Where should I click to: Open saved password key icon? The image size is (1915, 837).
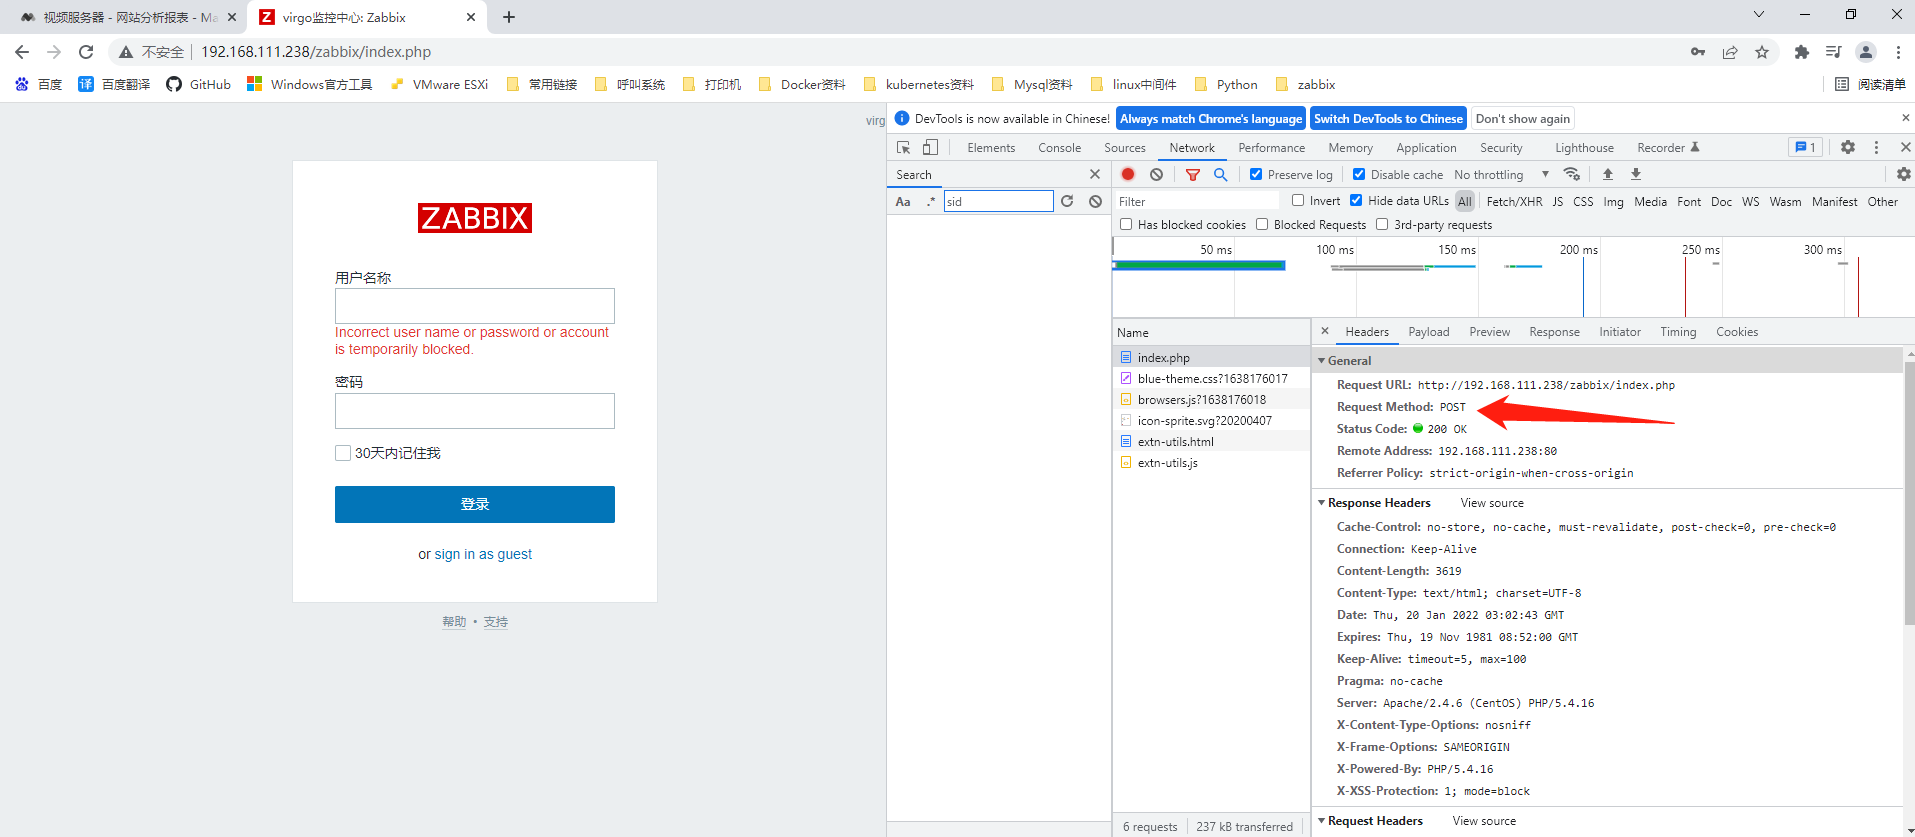[x=1698, y=52]
